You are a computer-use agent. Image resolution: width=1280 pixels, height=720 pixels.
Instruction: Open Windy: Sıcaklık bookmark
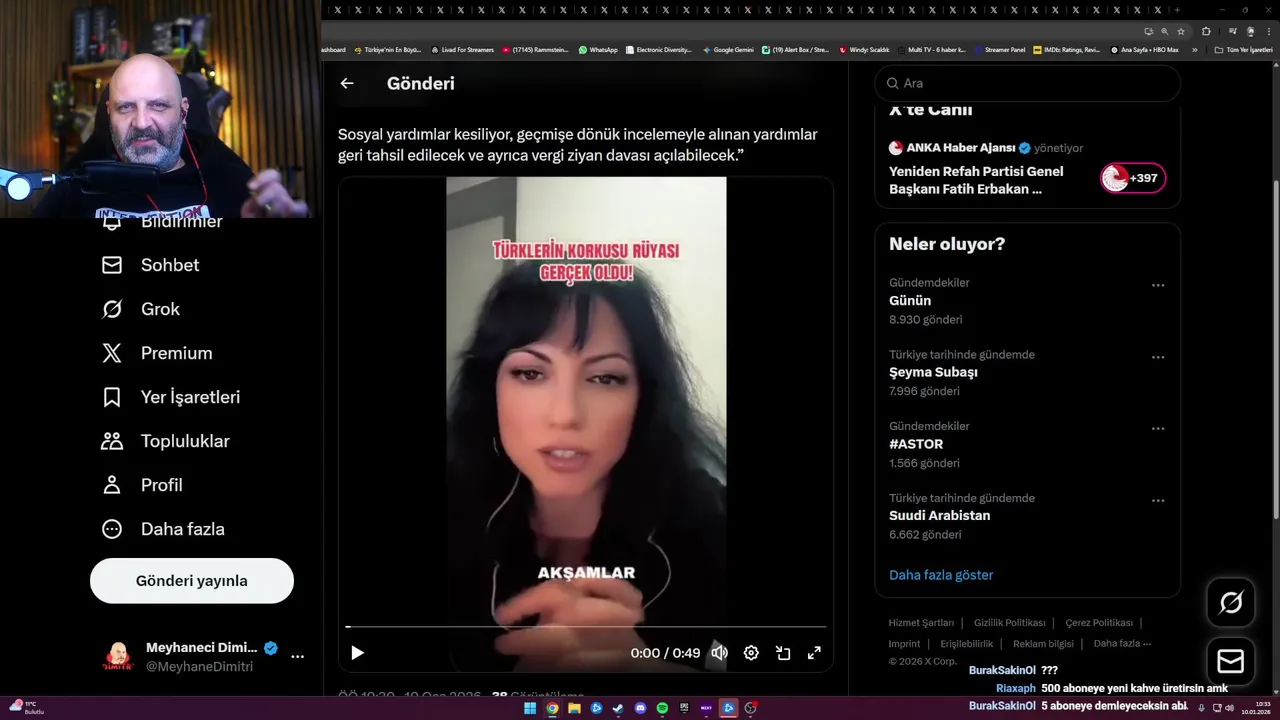(865, 50)
